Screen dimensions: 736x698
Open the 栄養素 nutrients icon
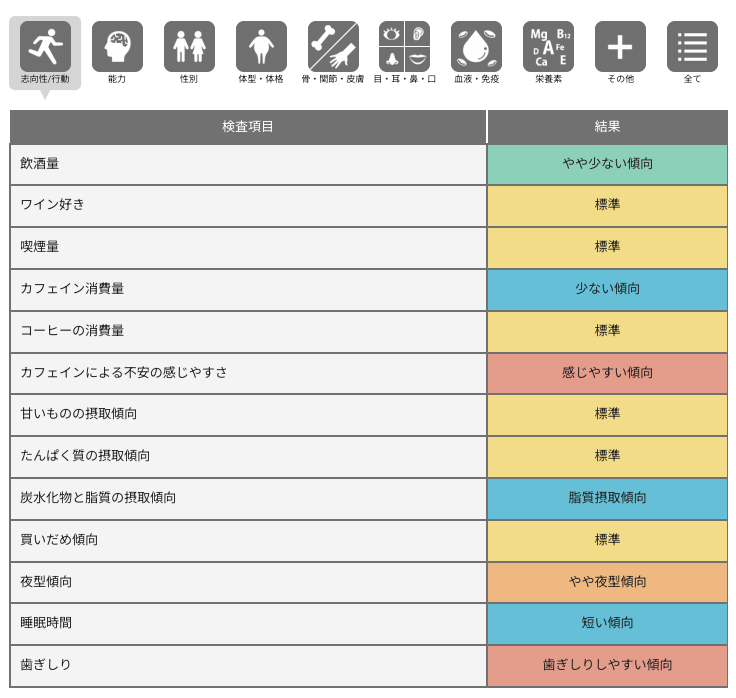point(548,47)
